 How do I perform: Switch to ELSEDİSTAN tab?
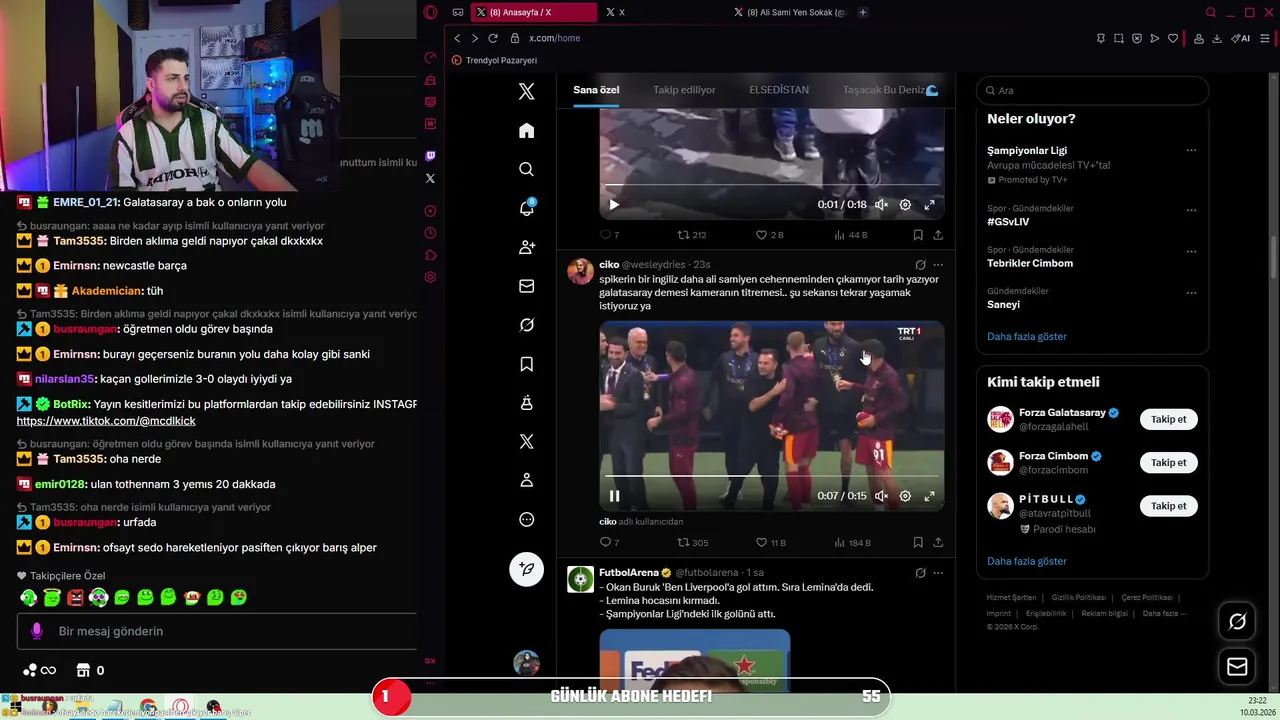(x=779, y=90)
